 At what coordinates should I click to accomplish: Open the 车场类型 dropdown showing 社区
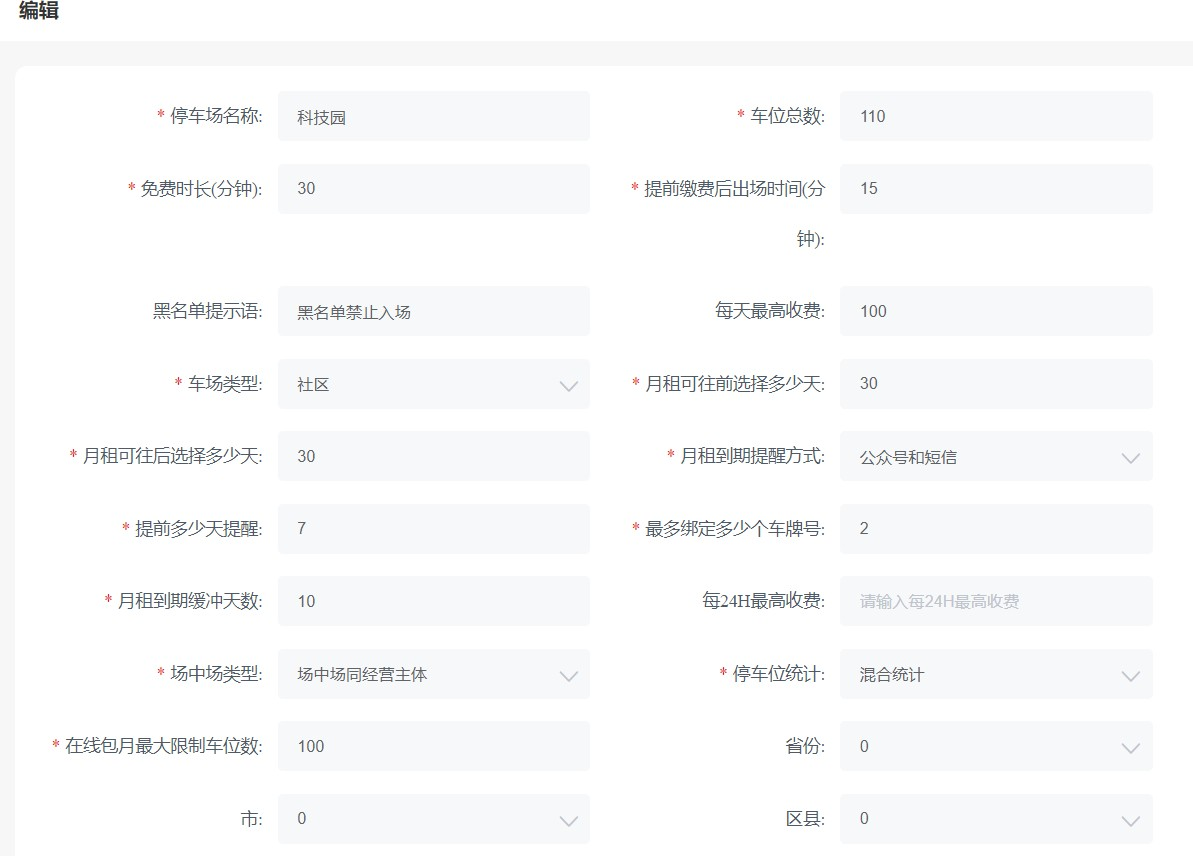click(433, 384)
